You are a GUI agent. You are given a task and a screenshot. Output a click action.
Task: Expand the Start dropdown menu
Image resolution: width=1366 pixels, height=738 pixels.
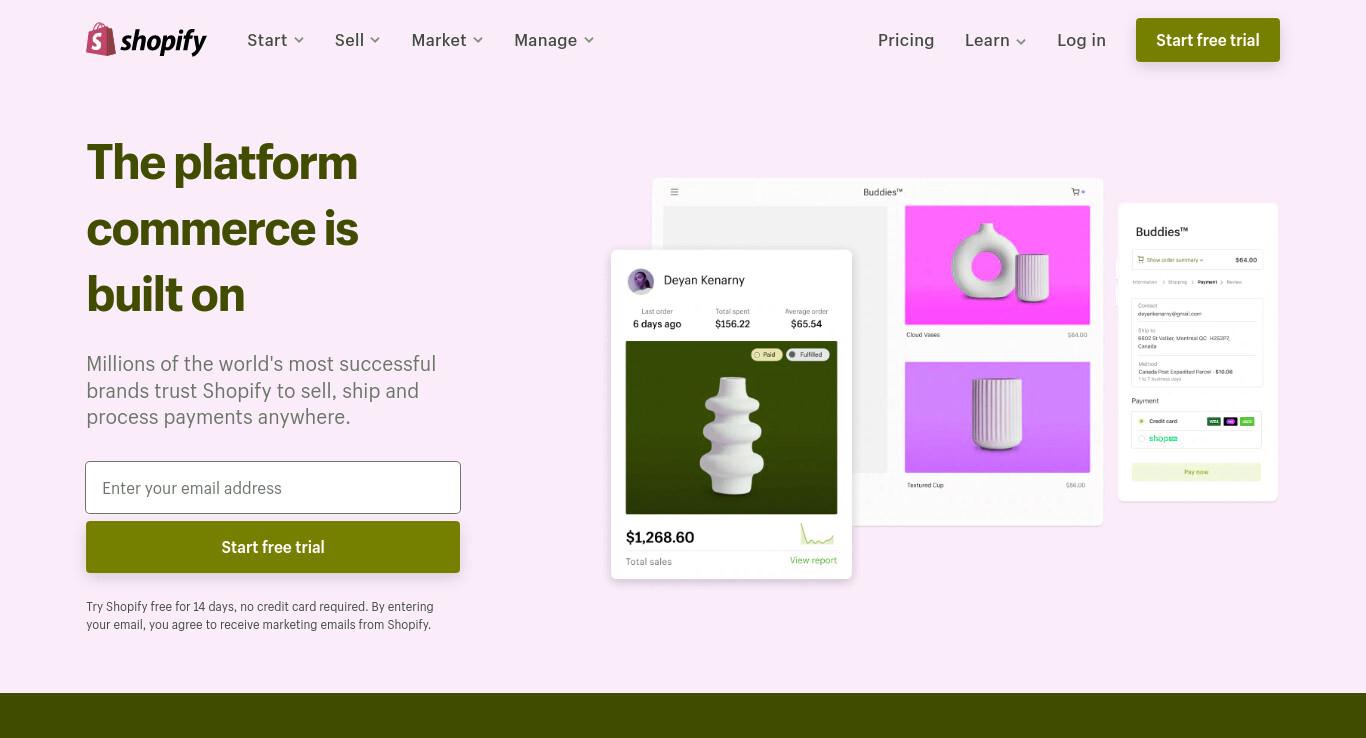(x=276, y=40)
